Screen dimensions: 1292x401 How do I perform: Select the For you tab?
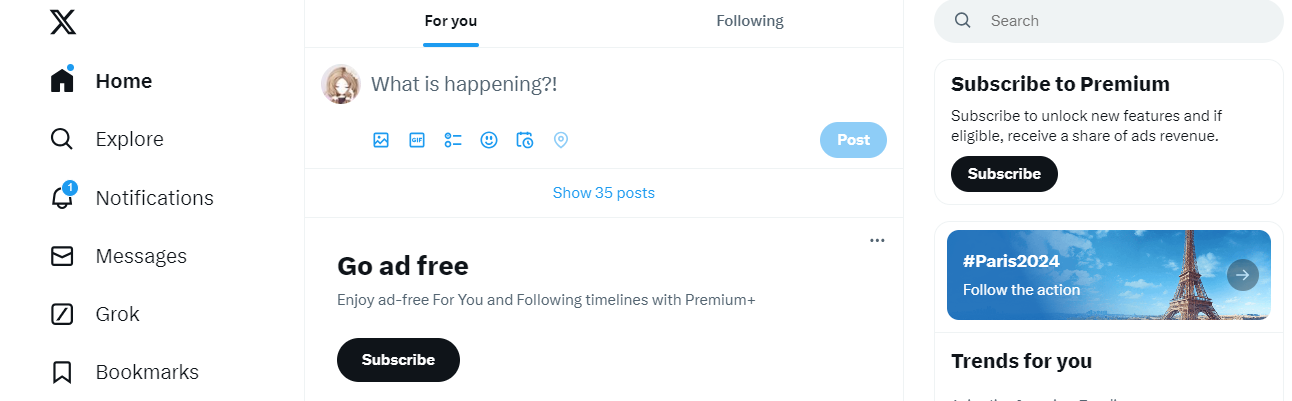pyautogui.click(x=451, y=21)
